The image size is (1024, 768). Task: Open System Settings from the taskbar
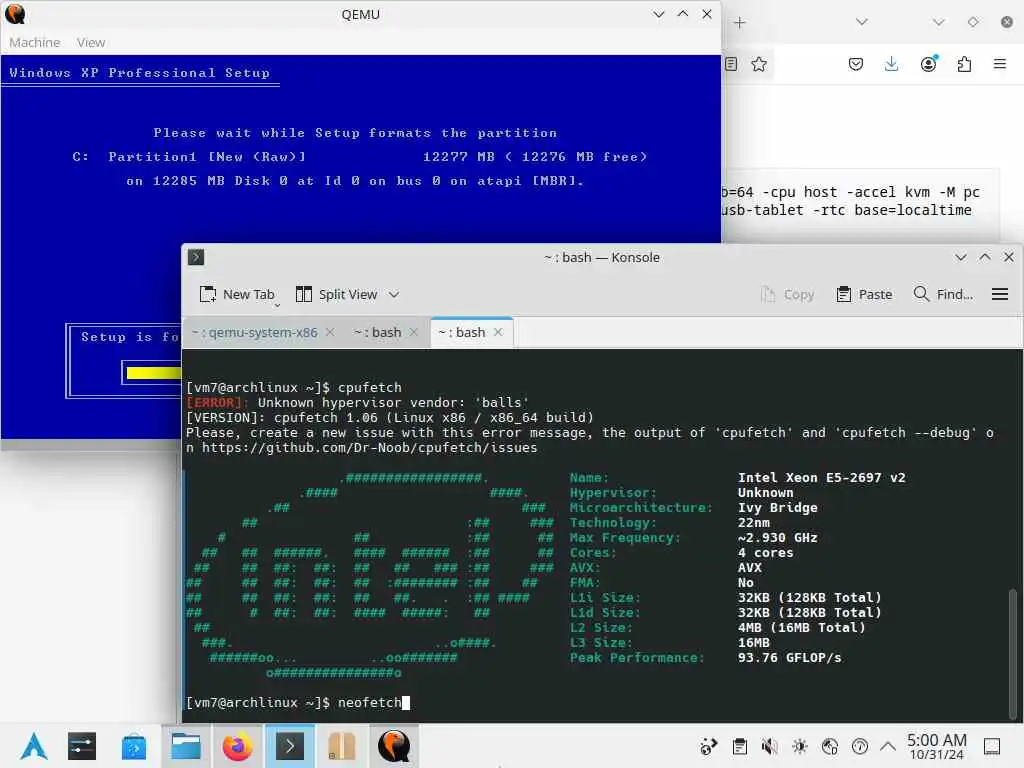tap(82, 746)
